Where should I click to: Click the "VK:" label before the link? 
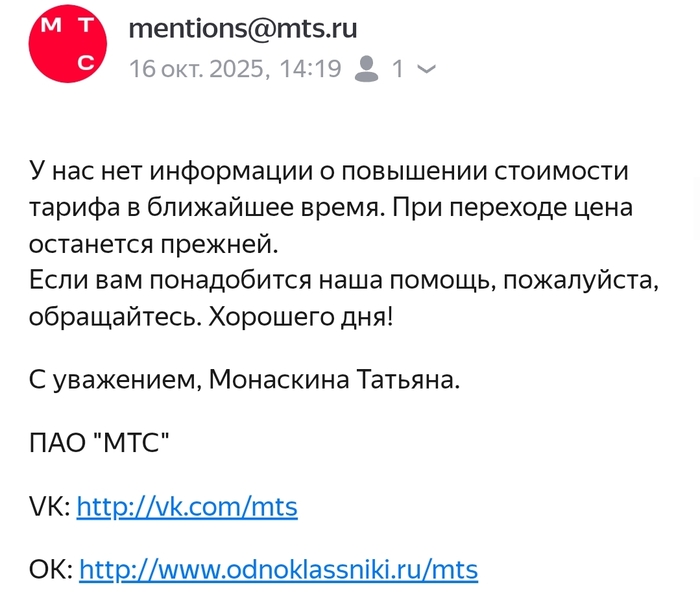[50, 507]
